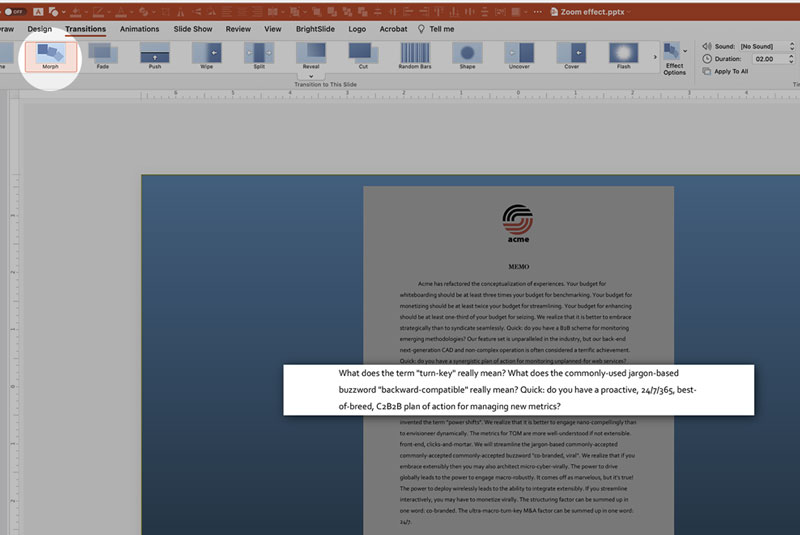Click the MEMO heading on the slide
The height and width of the screenshot is (535, 800).
pyautogui.click(x=518, y=267)
